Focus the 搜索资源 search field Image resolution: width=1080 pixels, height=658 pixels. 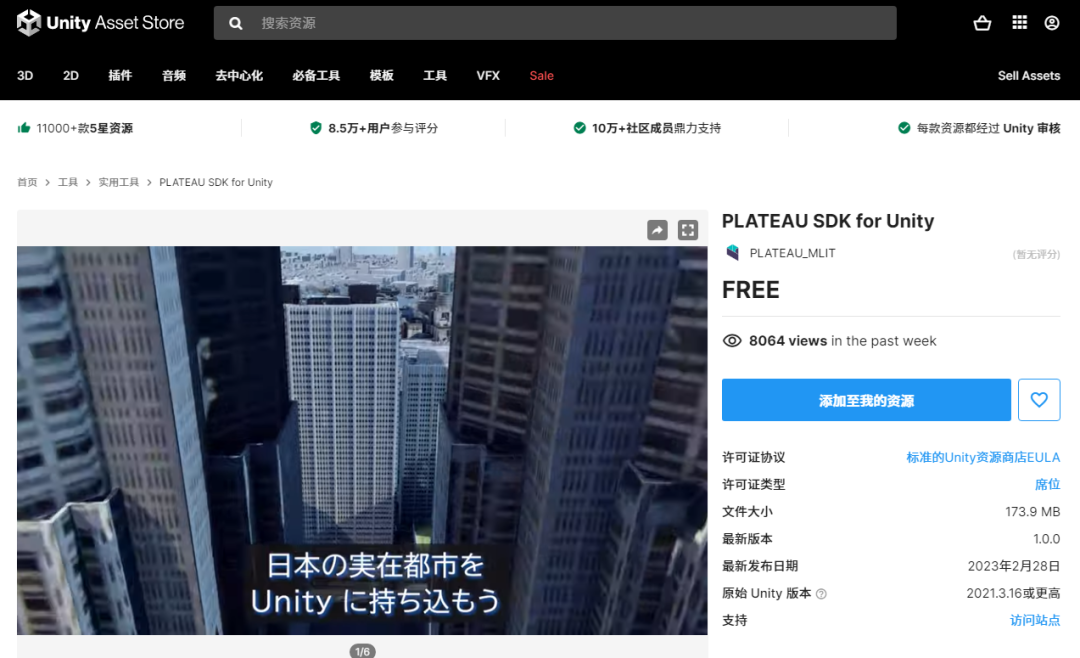point(554,23)
